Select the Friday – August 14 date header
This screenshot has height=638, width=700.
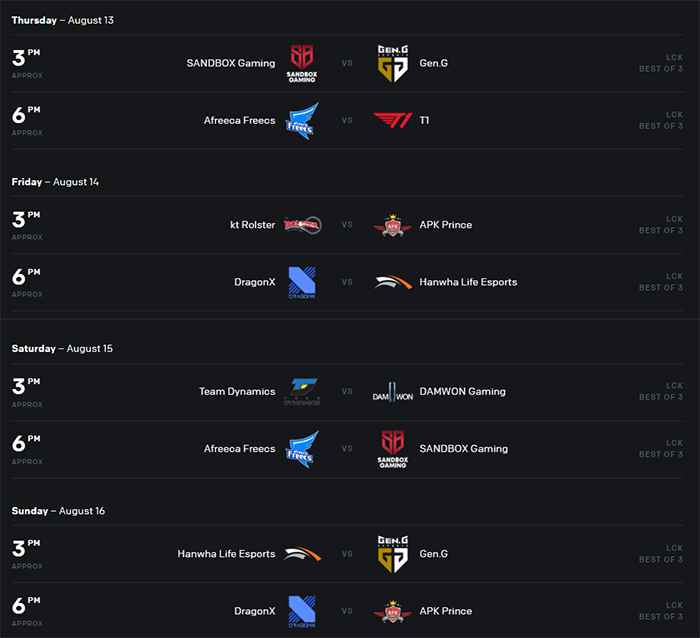coord(55,182)
